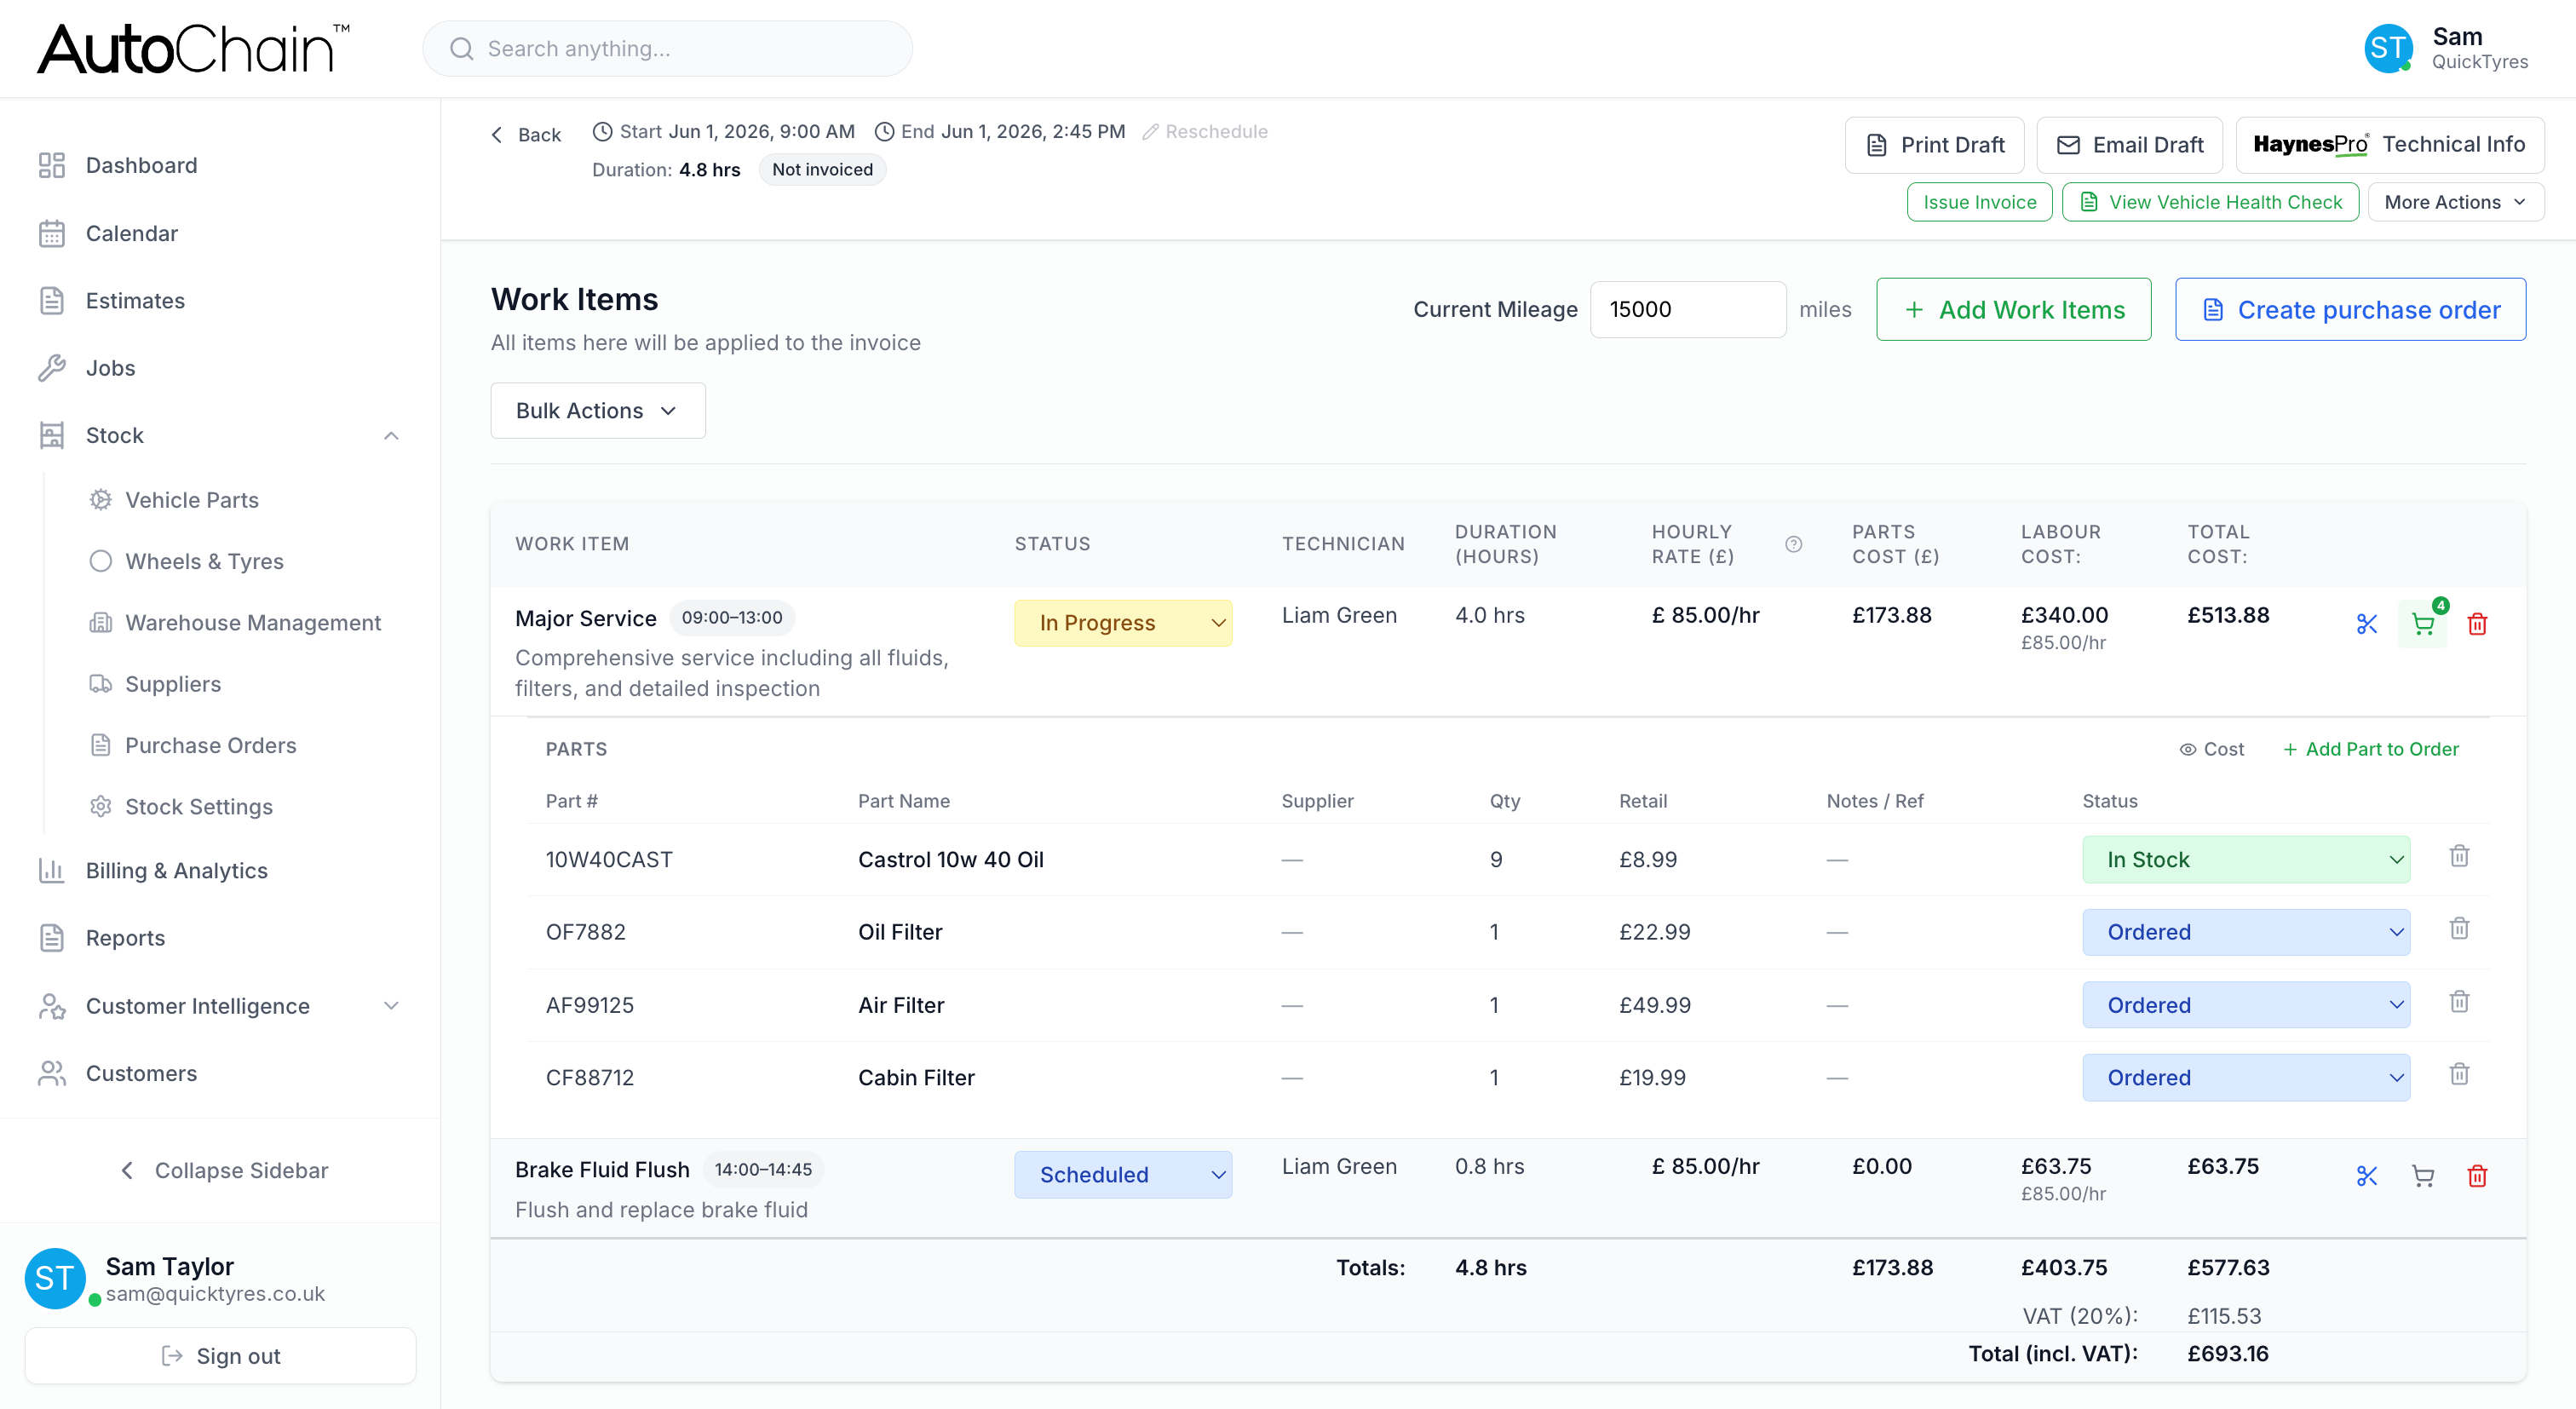Image resolution: width=2576 pixels, height=1409 pixels.
Task: Click part number OF7882
Action: (x=585, y=932)
